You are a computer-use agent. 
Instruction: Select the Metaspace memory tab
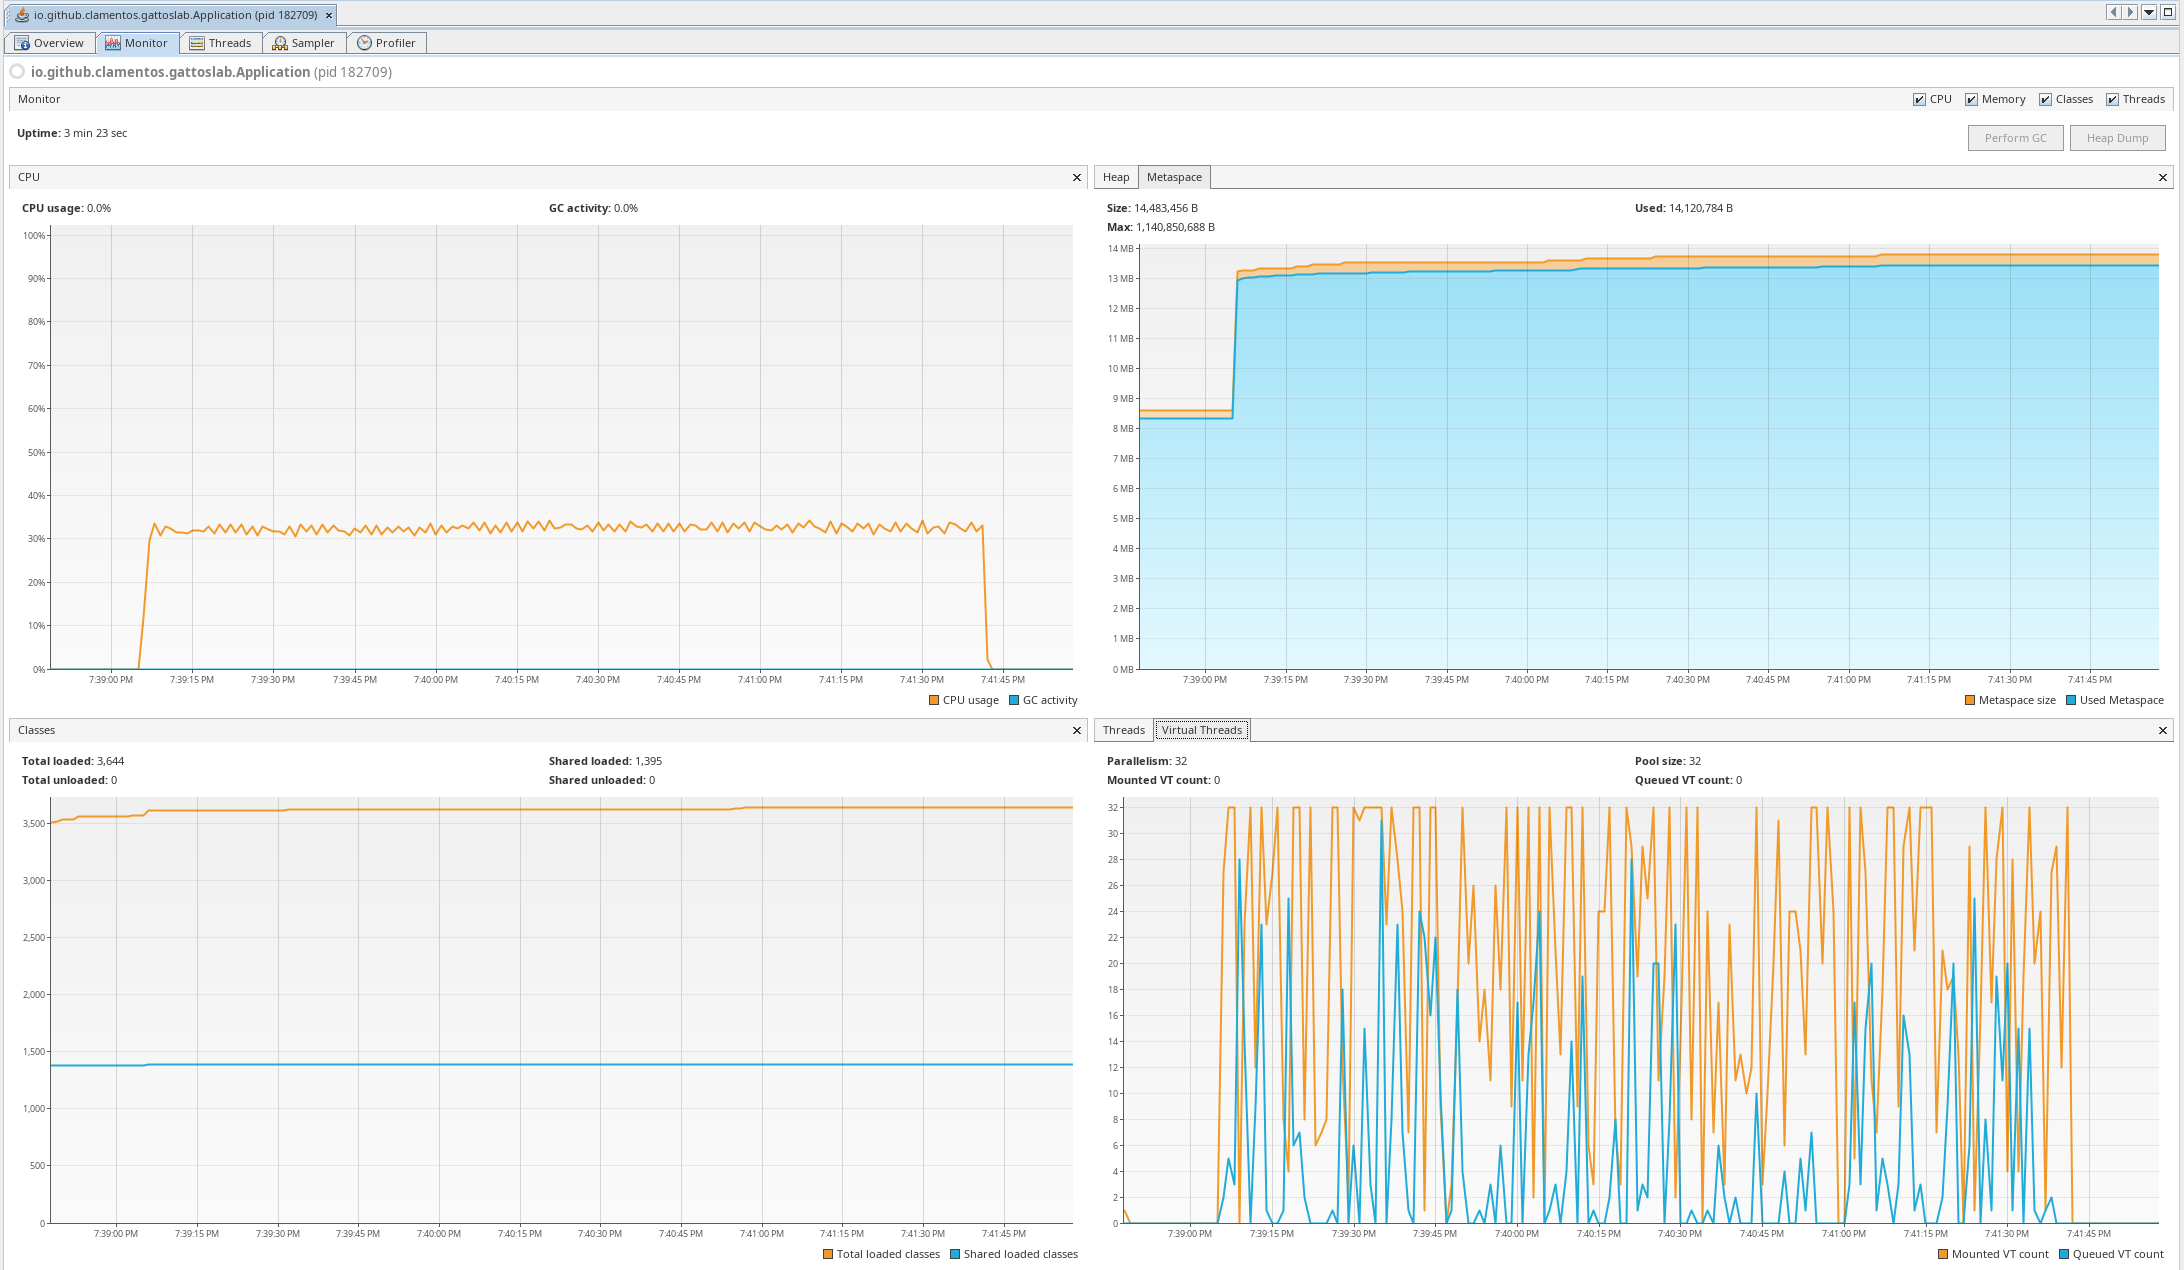point(1174,177)
